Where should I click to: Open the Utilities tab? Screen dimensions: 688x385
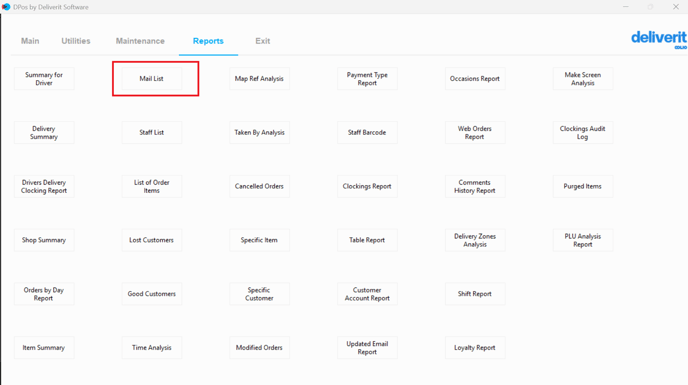tap(75, 41)
